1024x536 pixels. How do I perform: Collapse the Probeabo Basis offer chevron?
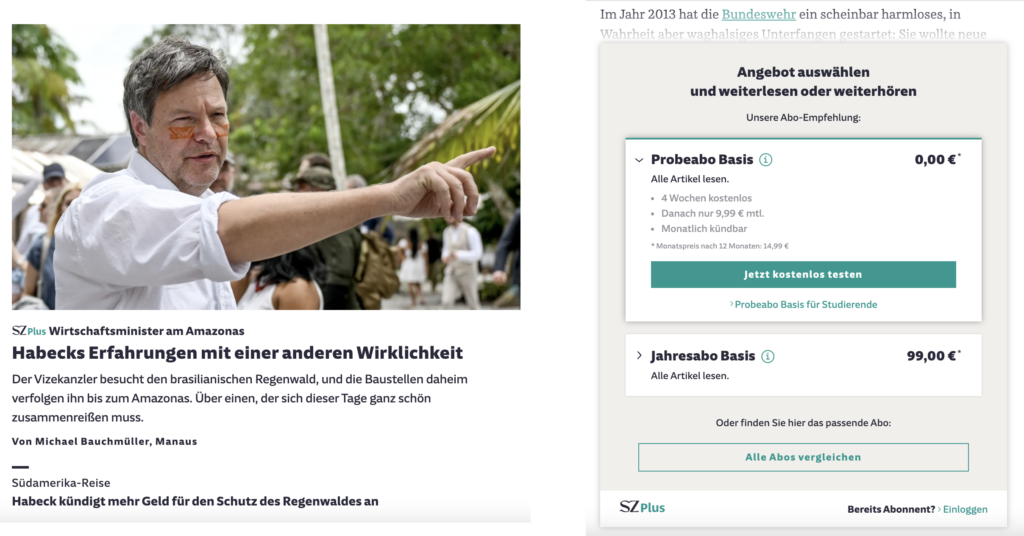pyautogui.click(x=639, y=160)
